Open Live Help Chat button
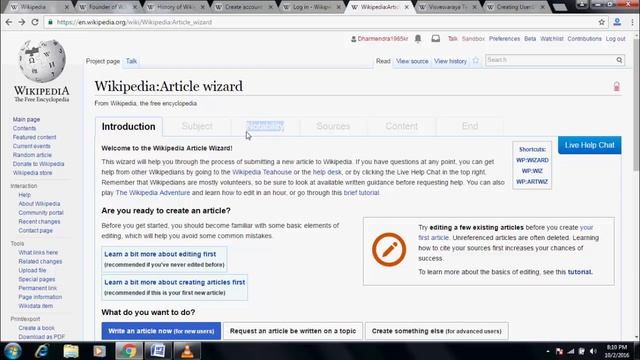 point(589,145)
